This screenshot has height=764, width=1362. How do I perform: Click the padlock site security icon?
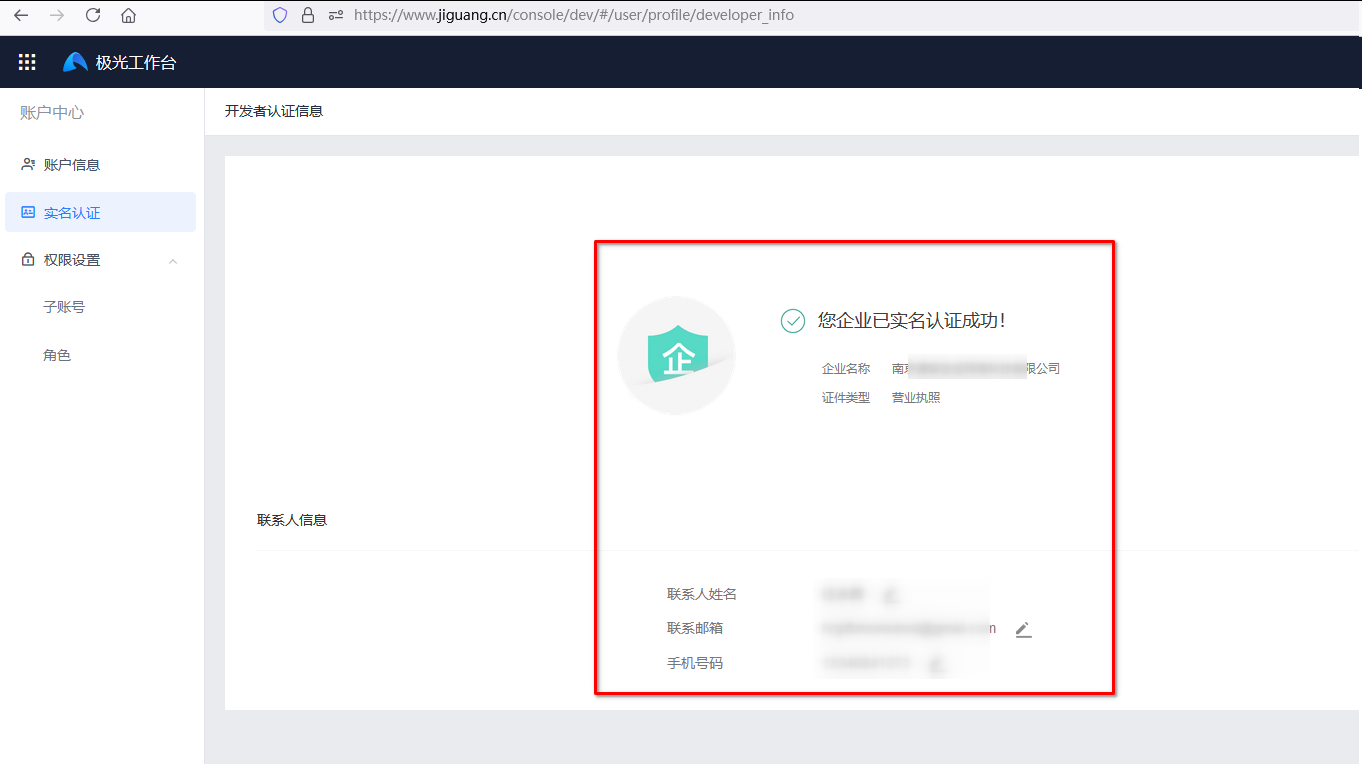(307, 15)
